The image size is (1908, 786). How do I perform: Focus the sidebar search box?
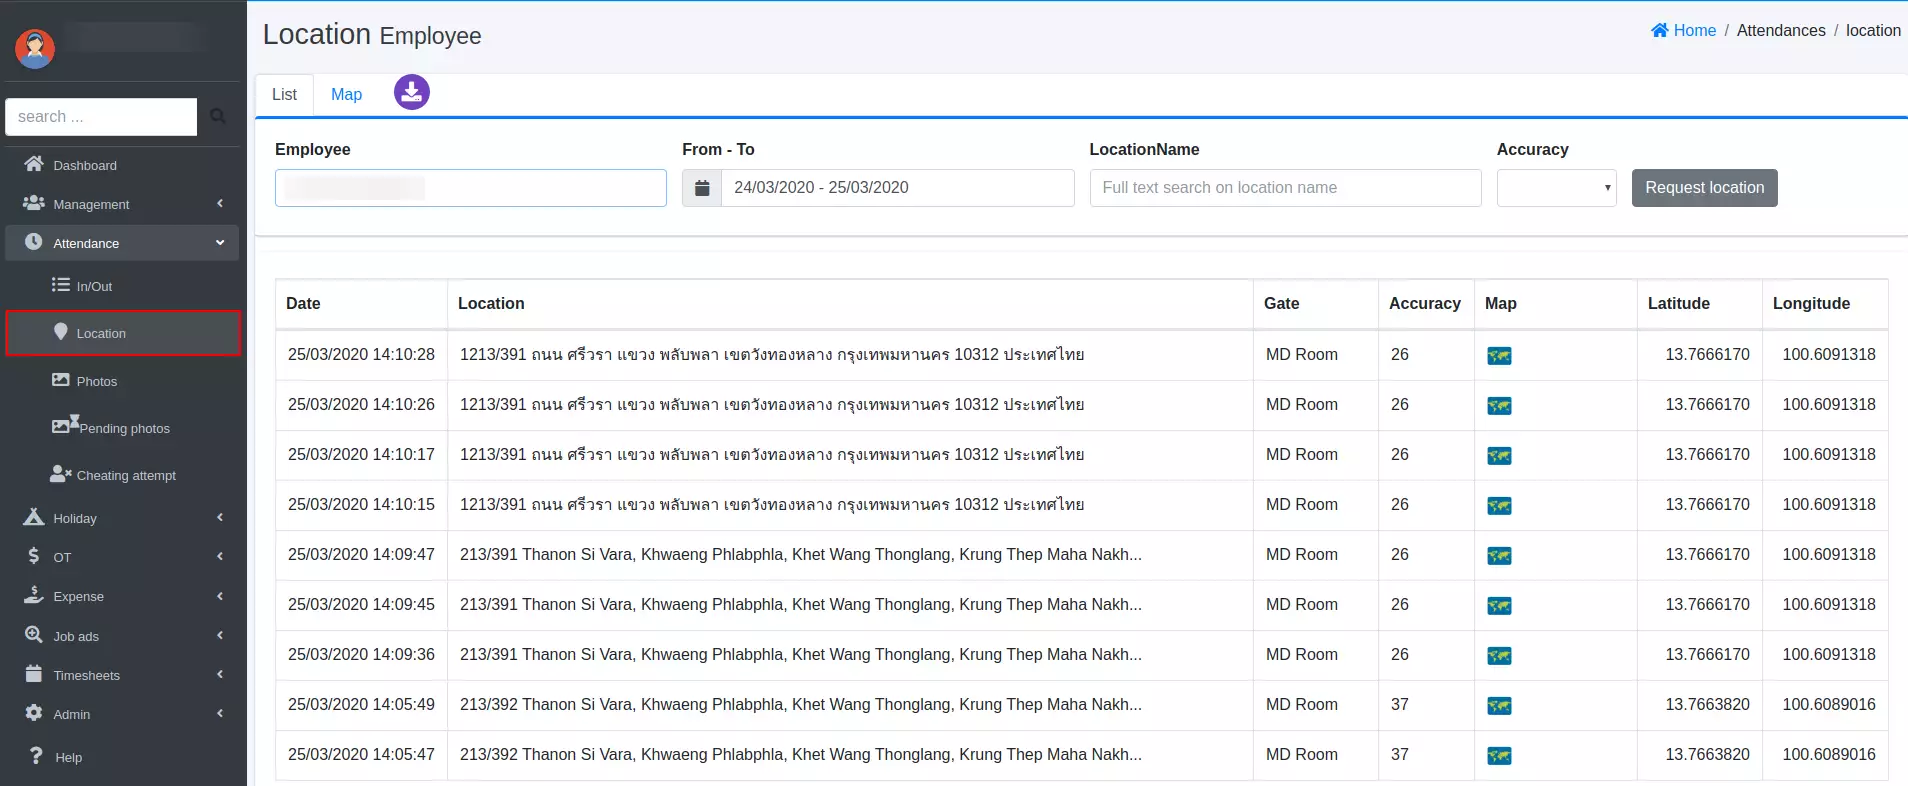coord(101,117)
